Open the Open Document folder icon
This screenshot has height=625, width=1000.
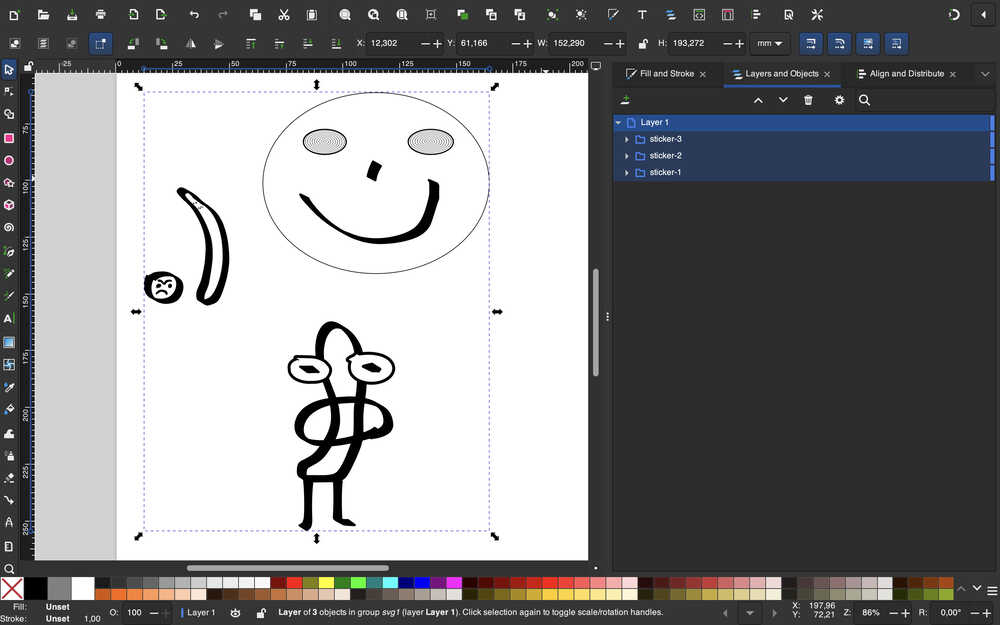click(x=43, y=15)
